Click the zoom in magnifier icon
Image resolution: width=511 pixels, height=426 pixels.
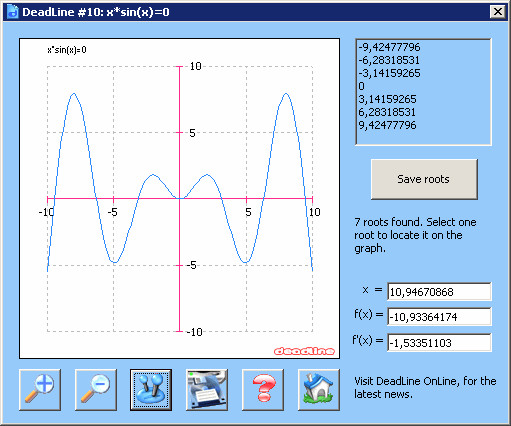(x=40, y=390)
